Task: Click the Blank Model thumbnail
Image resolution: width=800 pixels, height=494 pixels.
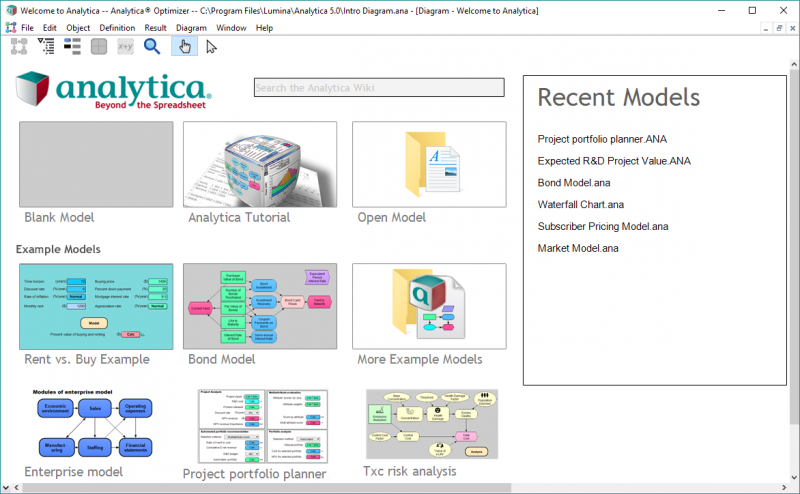Action: 96,164
